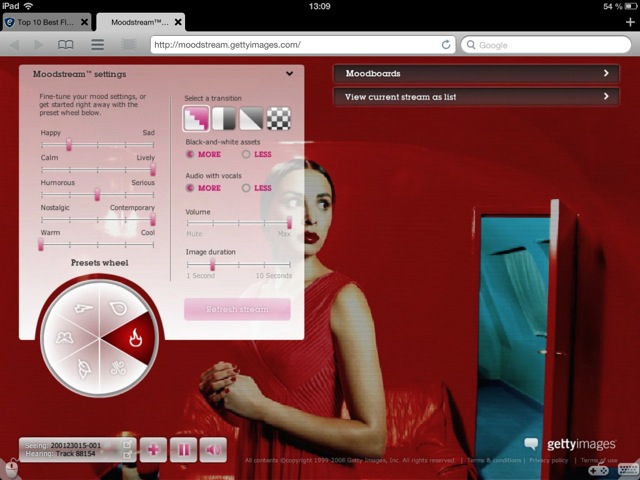Tap the Wi-Fi icon in status bar
Screen dimensions: 640x480
(x=29, y=6)
